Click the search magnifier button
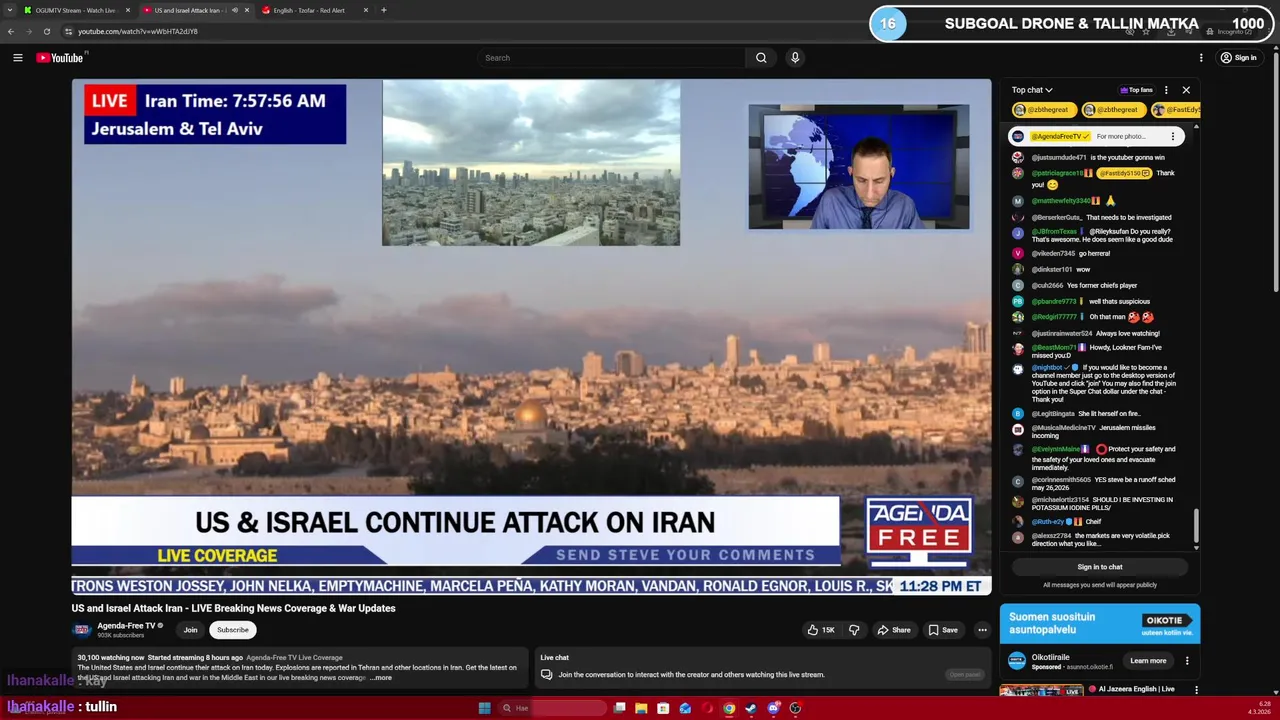This screenshot has height=720, width=1280. coord(761,58)
